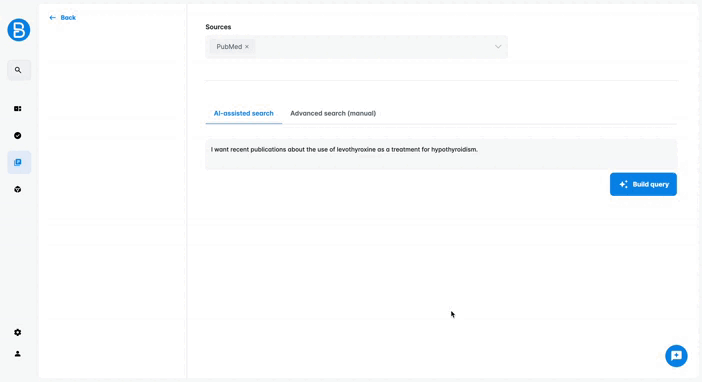Expand the Sources dropdown chevron
This screenshot has width=702, height=382.
point(498,47)
